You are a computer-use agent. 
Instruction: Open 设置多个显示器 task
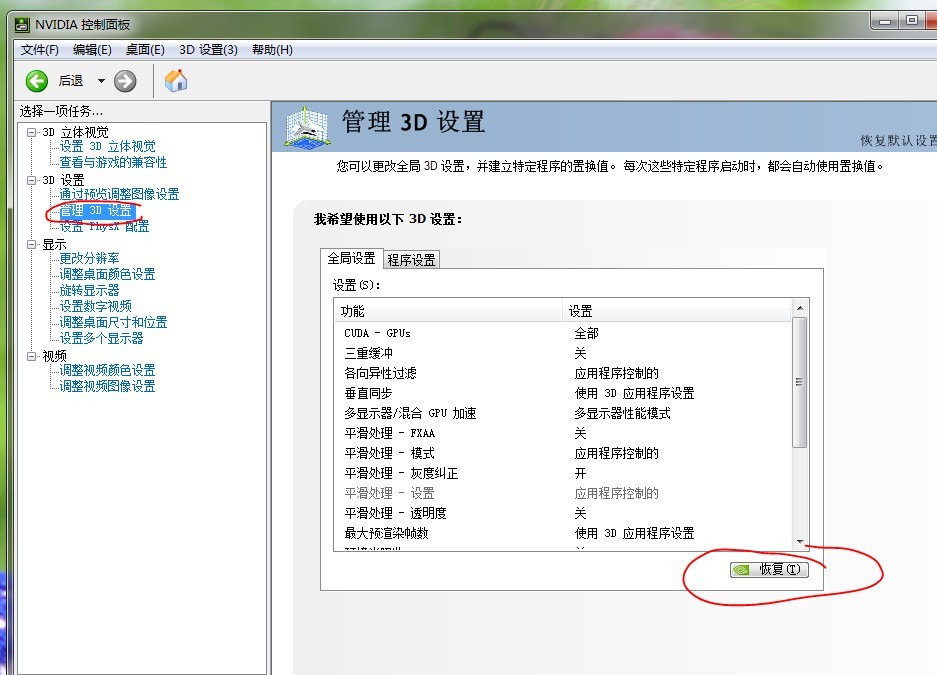point(102,339)
